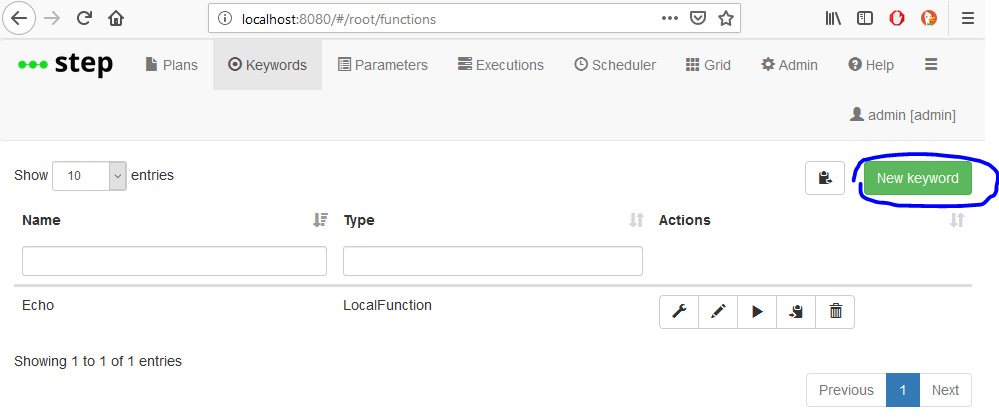This screenshot has width=999, height=417.
Task: Create a New keyword
Action: click(917, 178)
